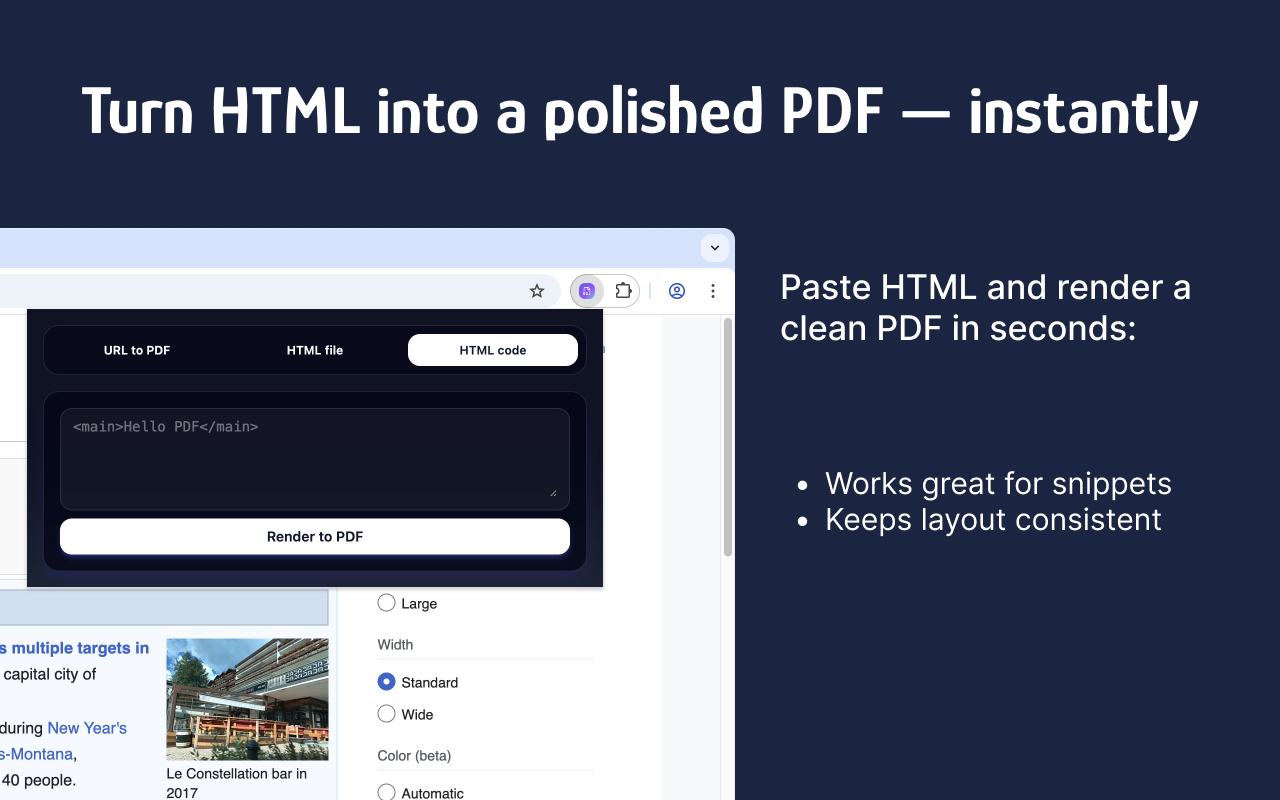Screen dimensions: 1280x800
Task: Open the purple HTML to PDF extension icon
Action: point(587,291)
